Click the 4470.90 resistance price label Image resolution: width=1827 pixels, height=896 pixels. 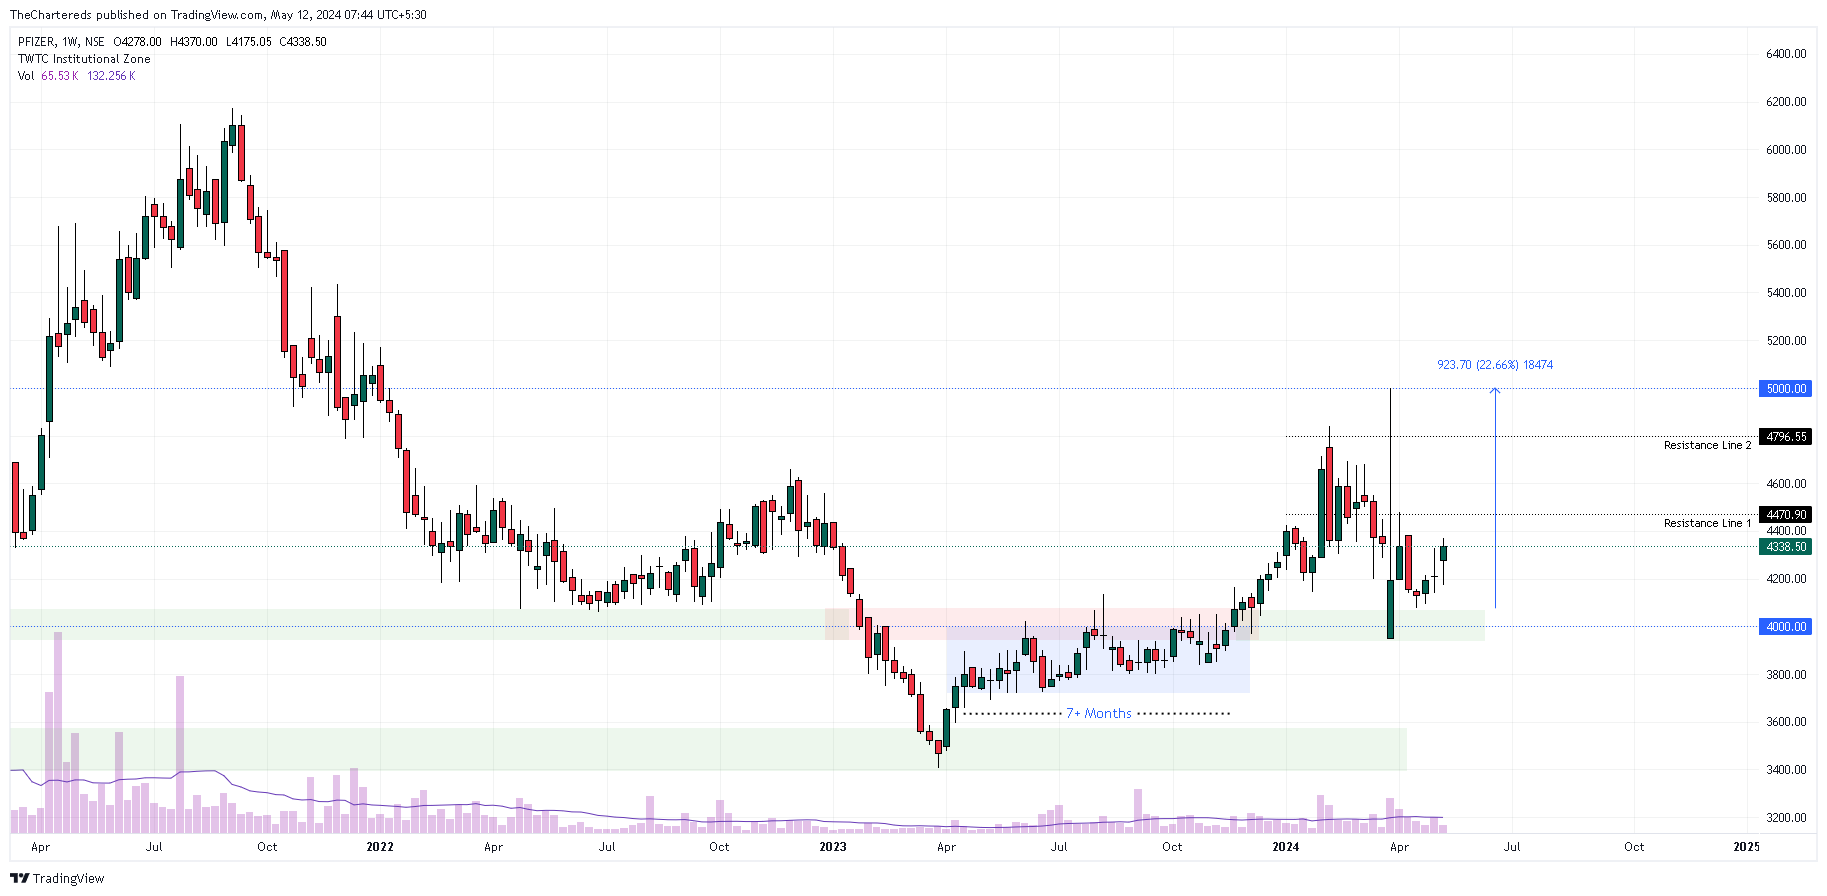click(x=1785, y=515)
